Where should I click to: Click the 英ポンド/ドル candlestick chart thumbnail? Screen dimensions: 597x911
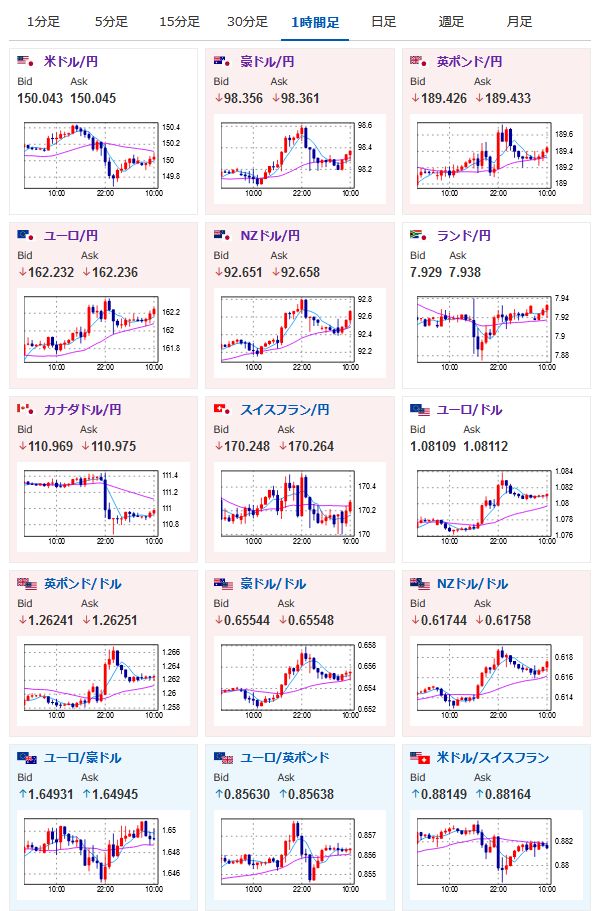(103, 680)
